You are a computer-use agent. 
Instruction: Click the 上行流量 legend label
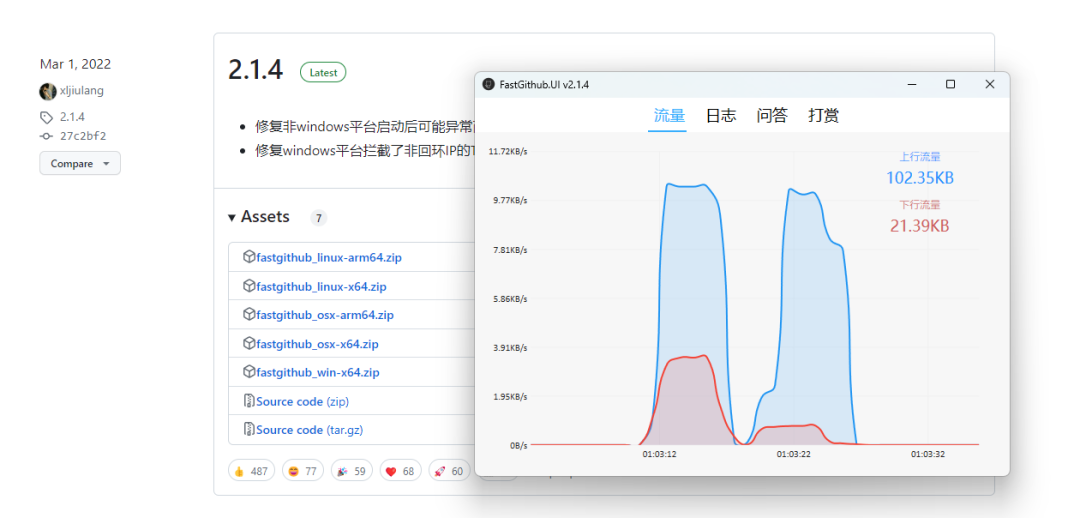coord(920,157)
